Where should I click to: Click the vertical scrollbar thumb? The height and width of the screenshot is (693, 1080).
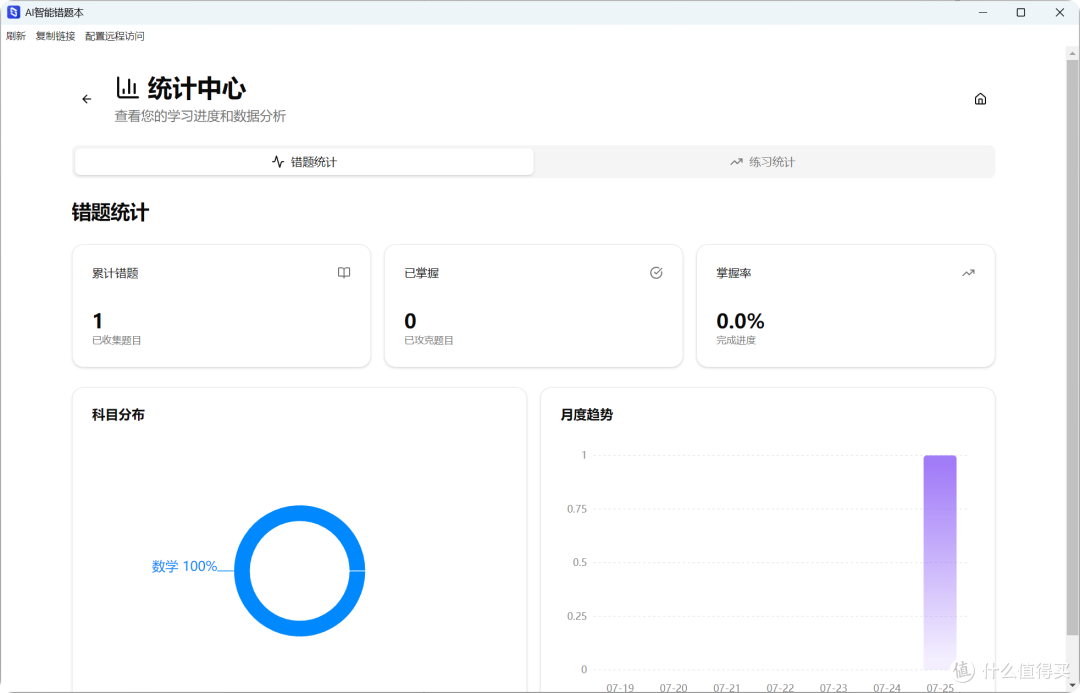[x=1072, y=346]
